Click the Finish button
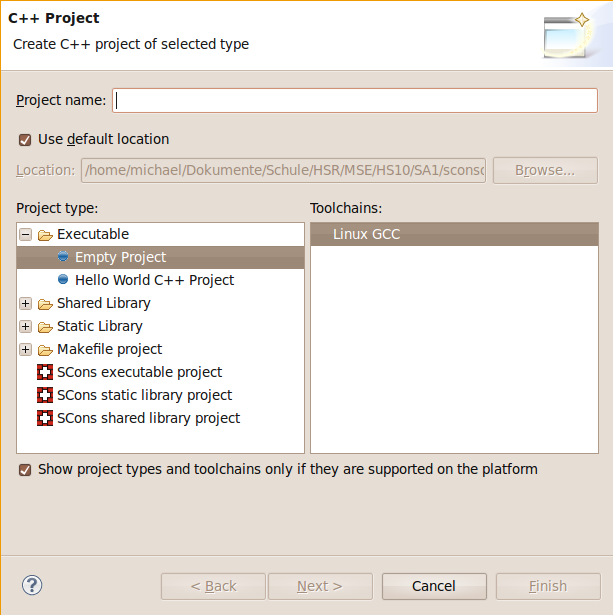Viewport: 613px width, 615px height. click(x=548, y=586)
